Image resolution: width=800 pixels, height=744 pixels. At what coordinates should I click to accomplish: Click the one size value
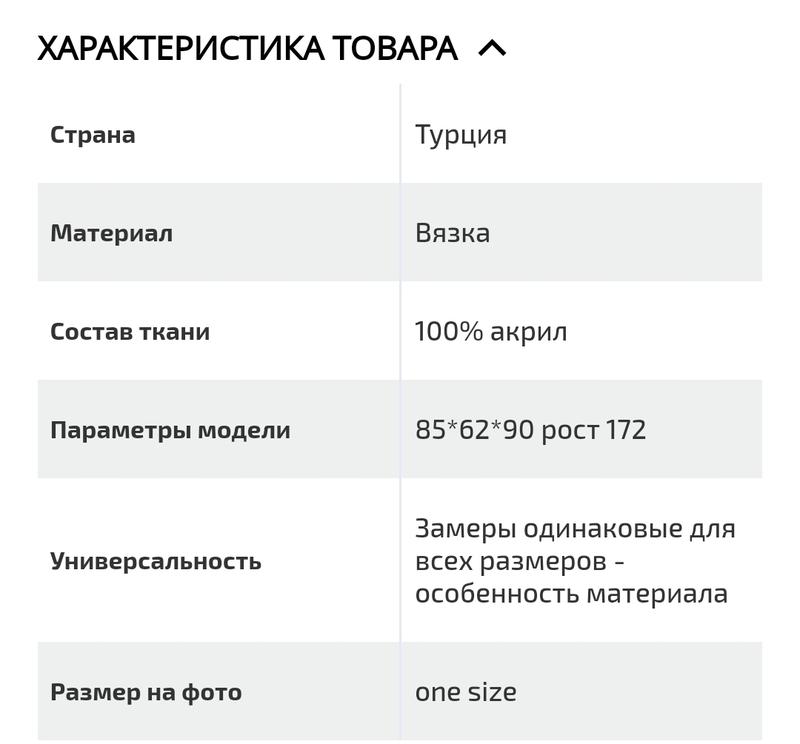click(x=466, y=691)
